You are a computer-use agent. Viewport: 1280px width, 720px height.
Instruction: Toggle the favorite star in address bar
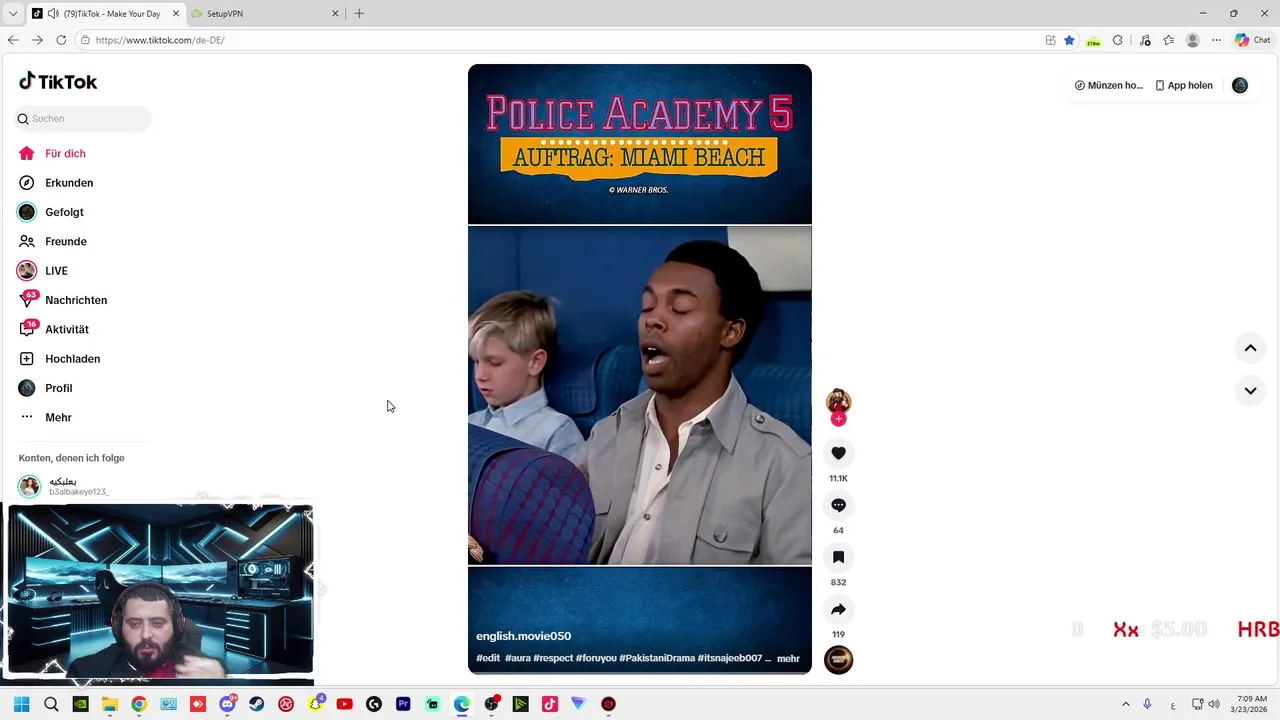point(1069,40)
